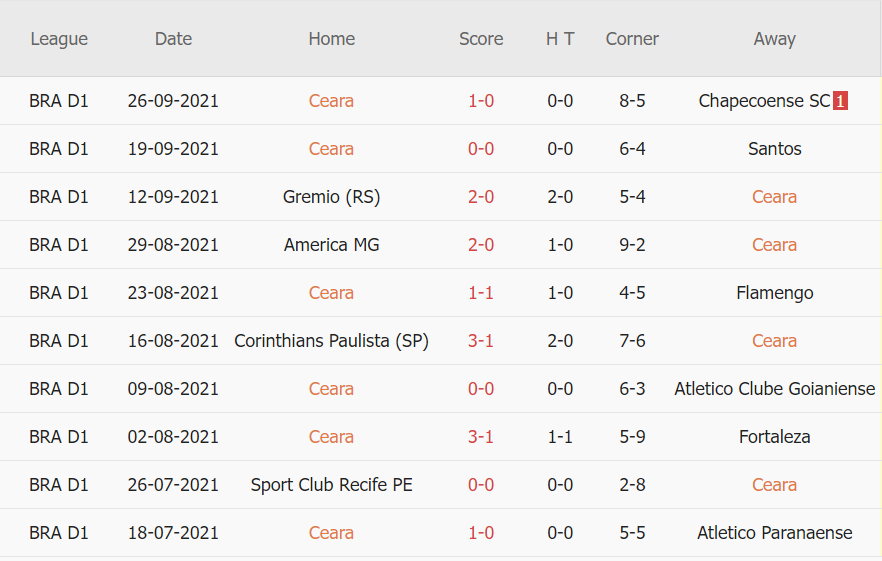
Task: Select the Fortaleza away team
Action: [x=774, y=437]
